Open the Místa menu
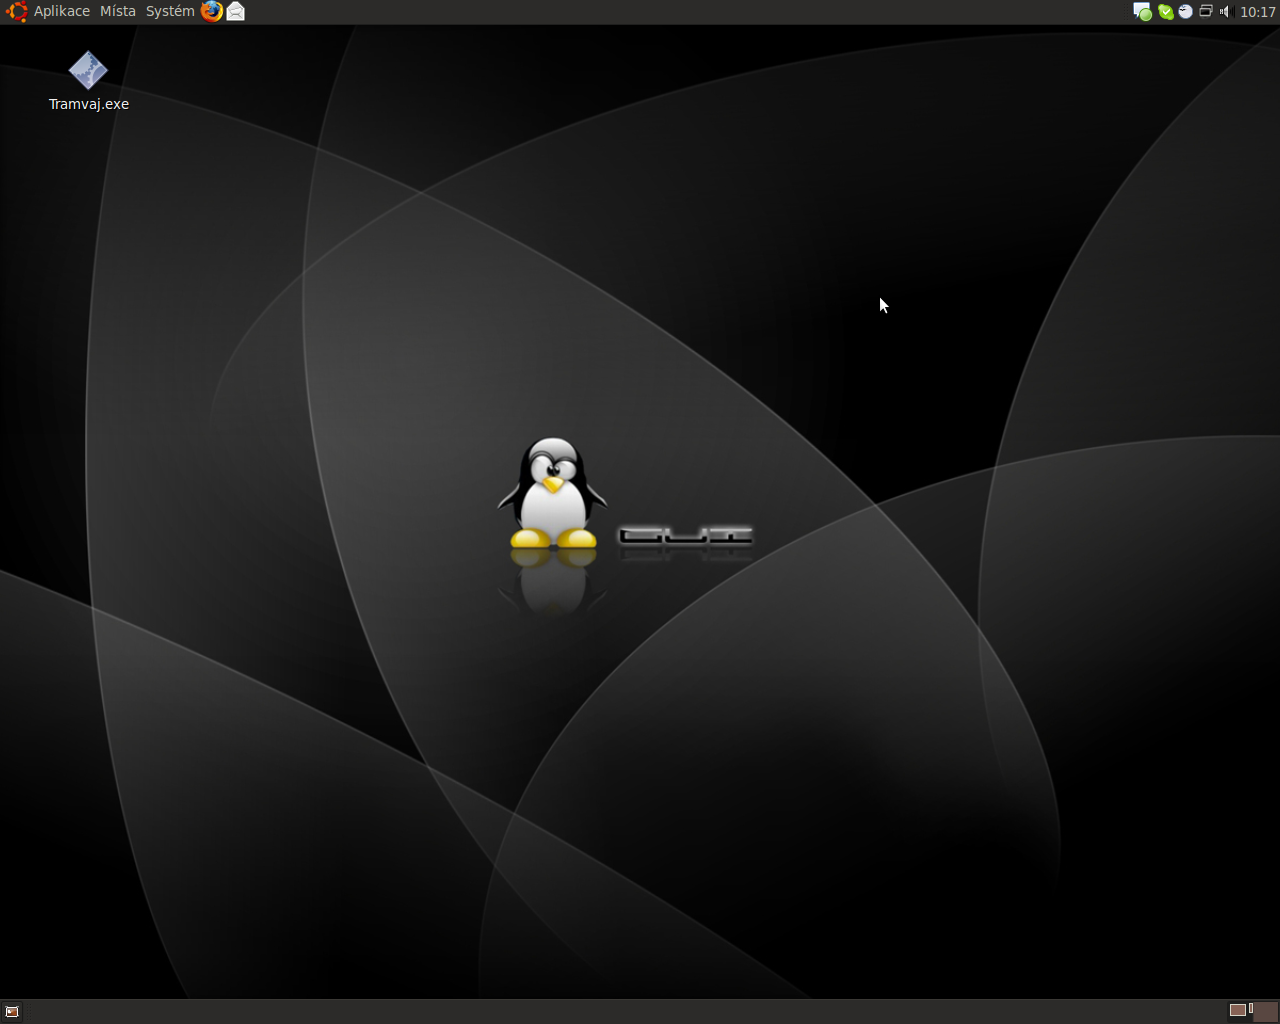Screen dimensions: 1280x1024 pyautogui.click(x=117, y=11)
